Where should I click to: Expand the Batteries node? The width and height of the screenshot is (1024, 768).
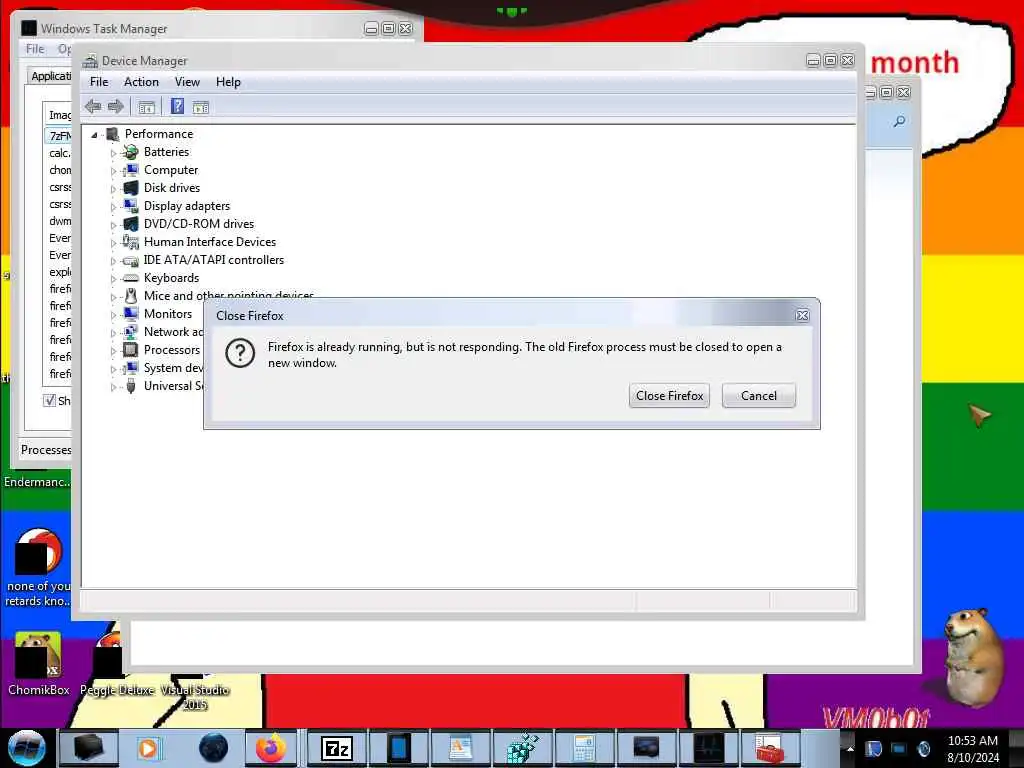tap(113, 153)
